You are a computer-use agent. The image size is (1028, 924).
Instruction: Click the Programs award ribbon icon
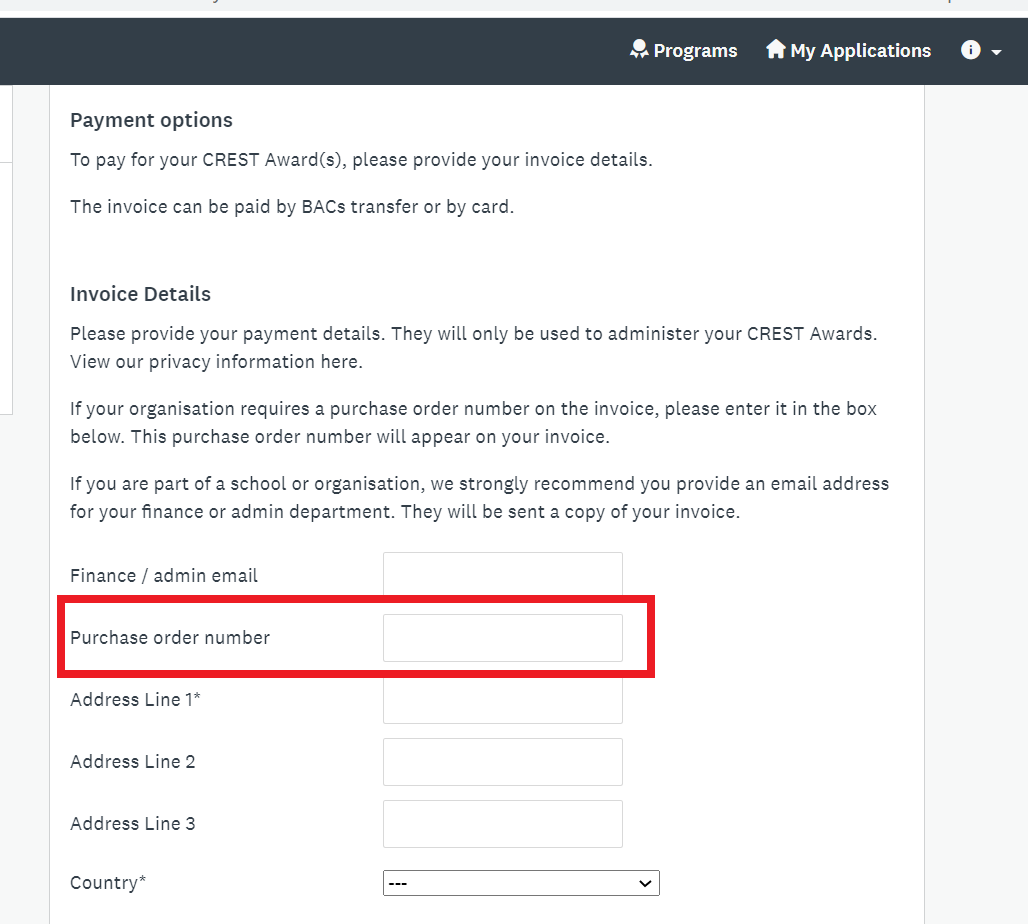[x=639, y=49]
